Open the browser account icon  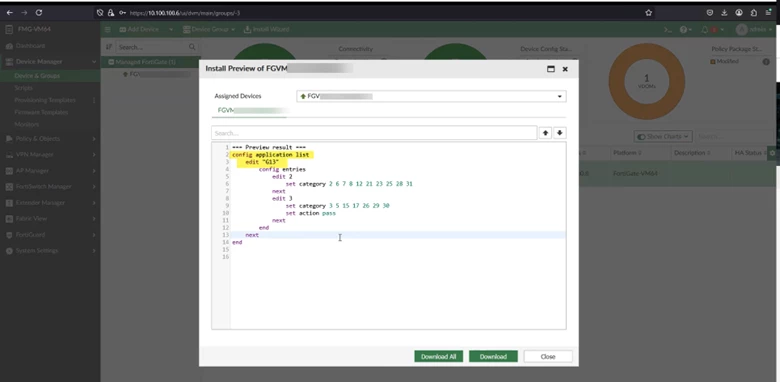pos(739,13)
